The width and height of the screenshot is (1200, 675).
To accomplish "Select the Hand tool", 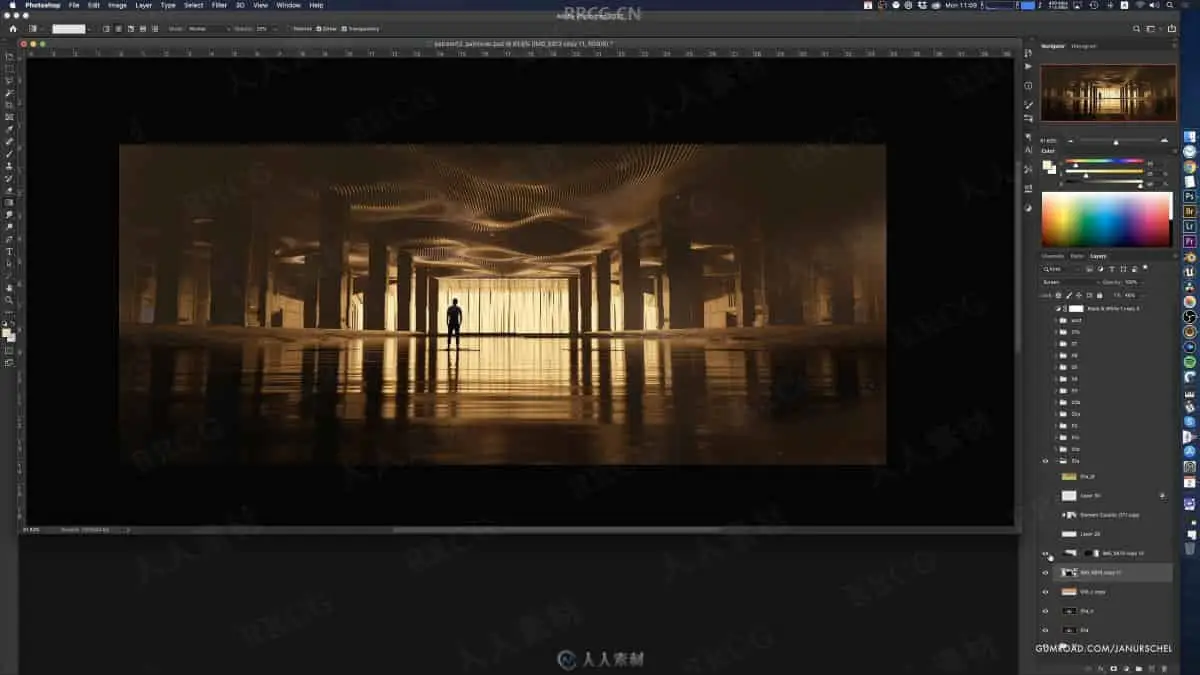I will pos(10,287).
